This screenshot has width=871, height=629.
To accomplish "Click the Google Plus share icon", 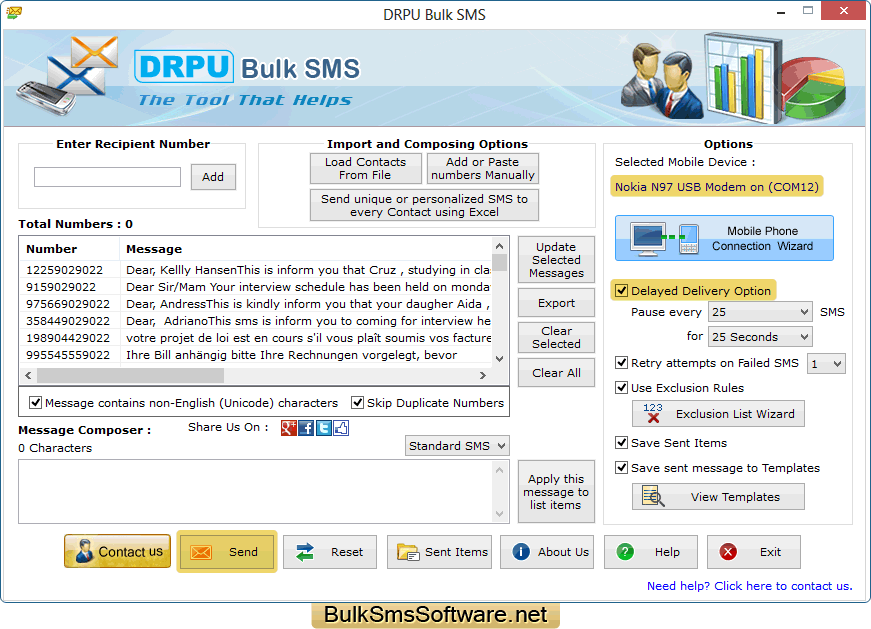I will (x=289, y=428).
